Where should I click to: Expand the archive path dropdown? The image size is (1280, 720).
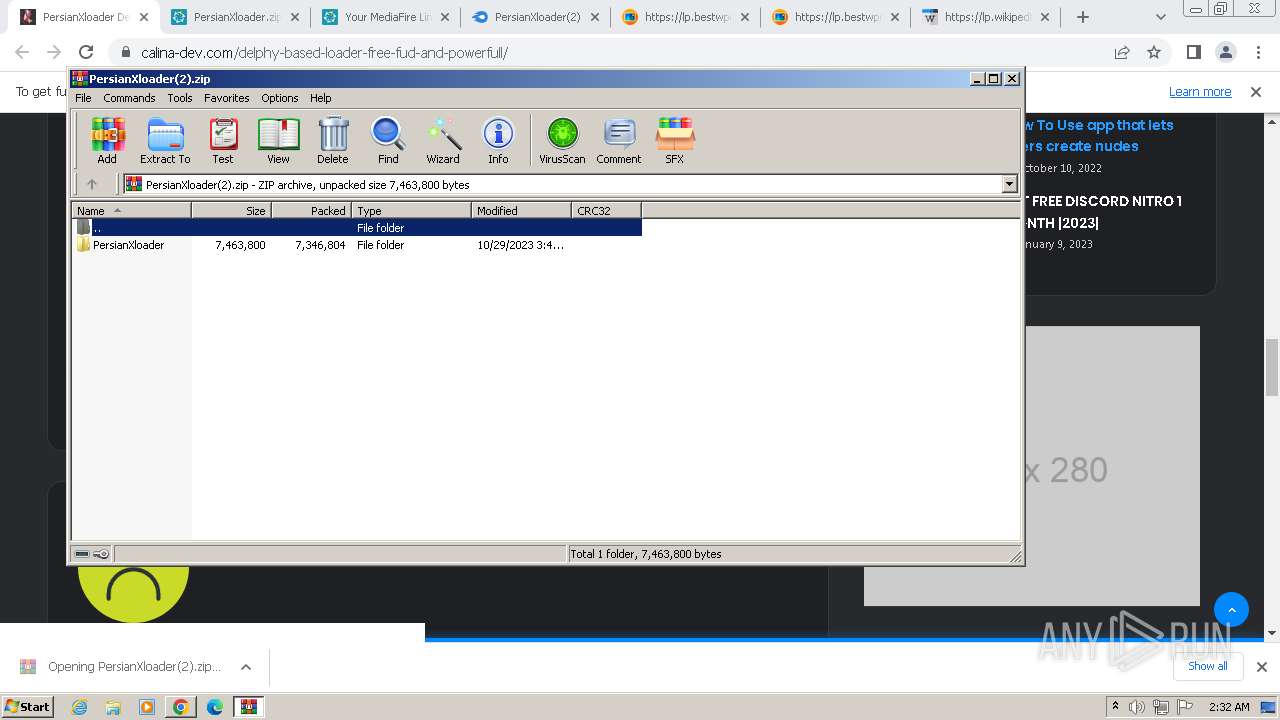1009,184
